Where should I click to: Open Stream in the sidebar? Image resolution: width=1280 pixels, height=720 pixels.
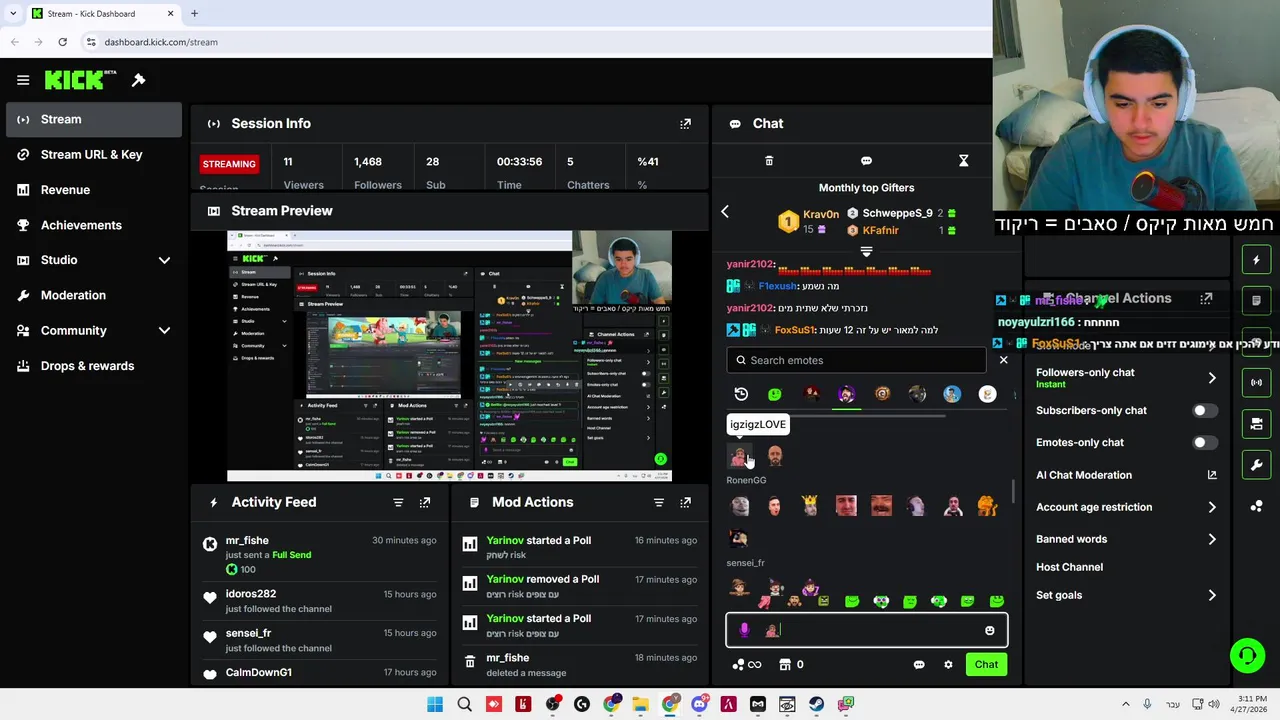(x=95, y=119)
